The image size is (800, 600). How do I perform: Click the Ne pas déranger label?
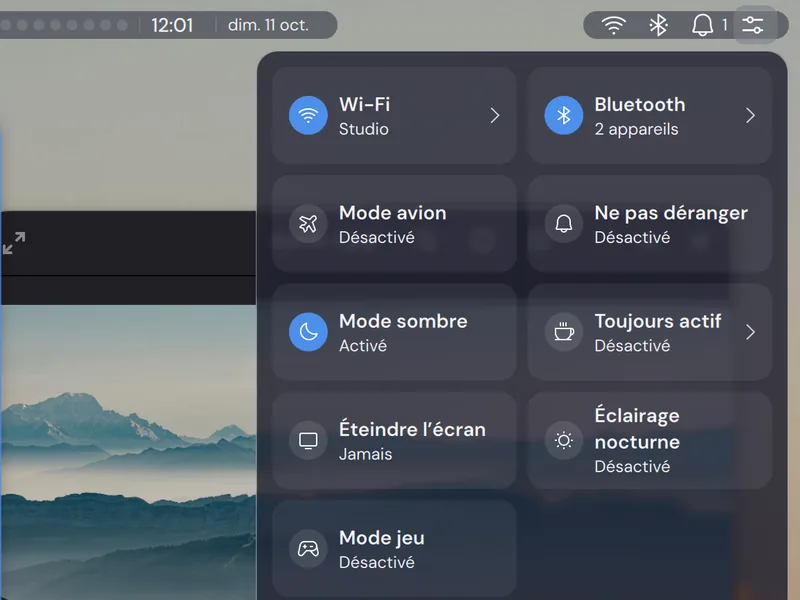pyautogui.click(x=671, y=213)
